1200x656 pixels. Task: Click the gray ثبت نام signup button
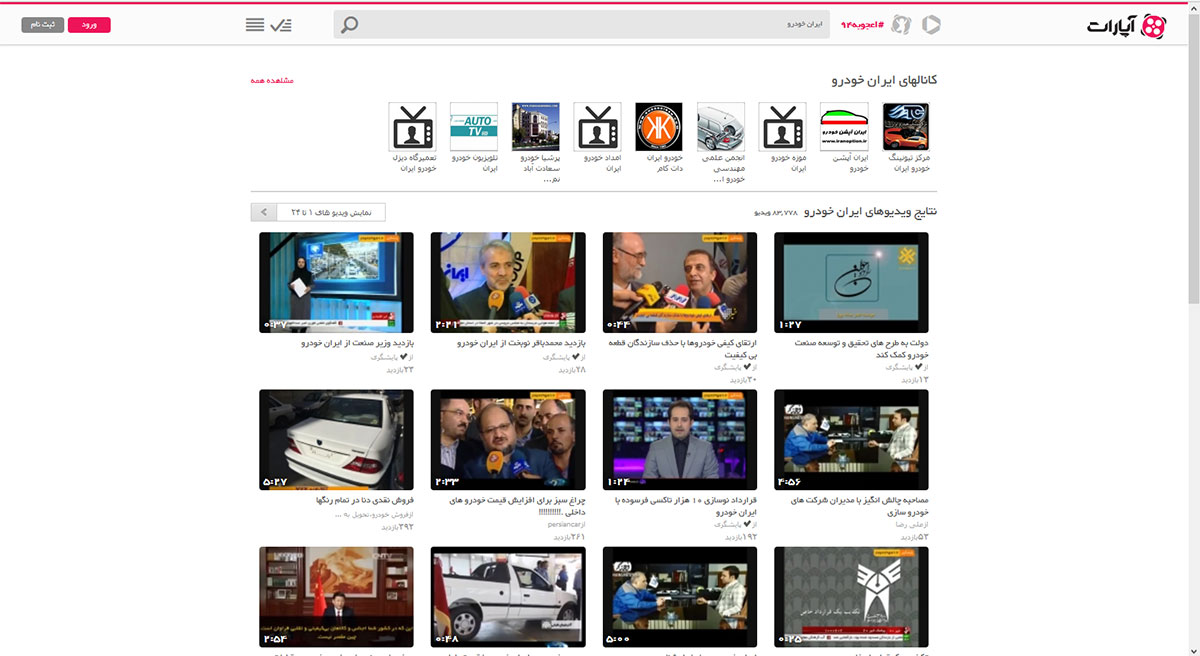point(43,24)
